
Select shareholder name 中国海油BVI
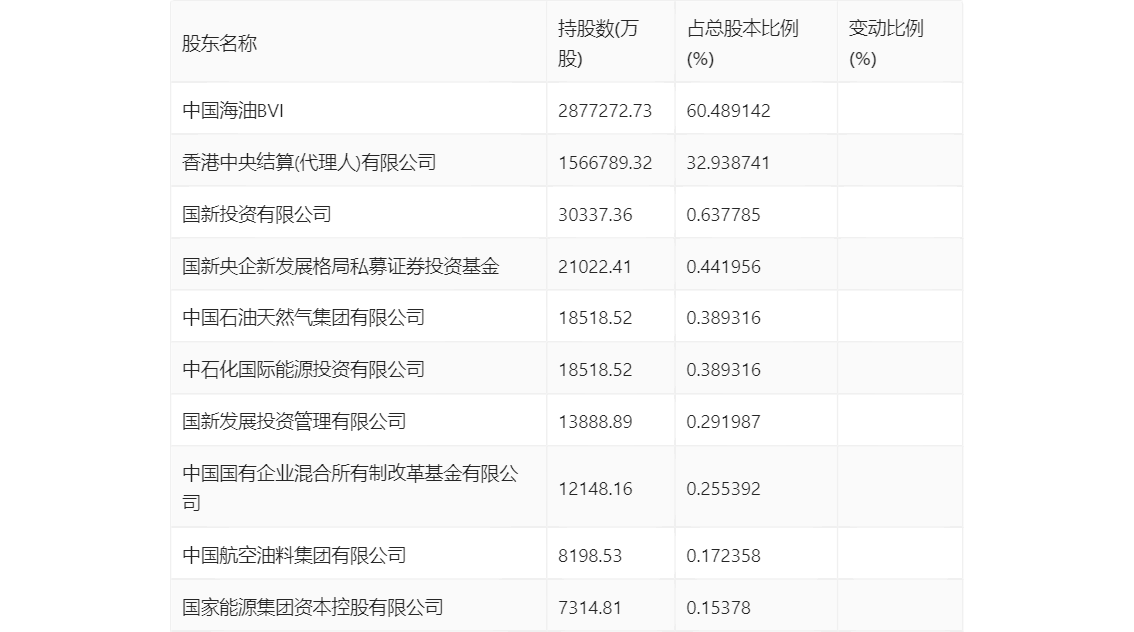pyautogui.click(x=233, y=111)
